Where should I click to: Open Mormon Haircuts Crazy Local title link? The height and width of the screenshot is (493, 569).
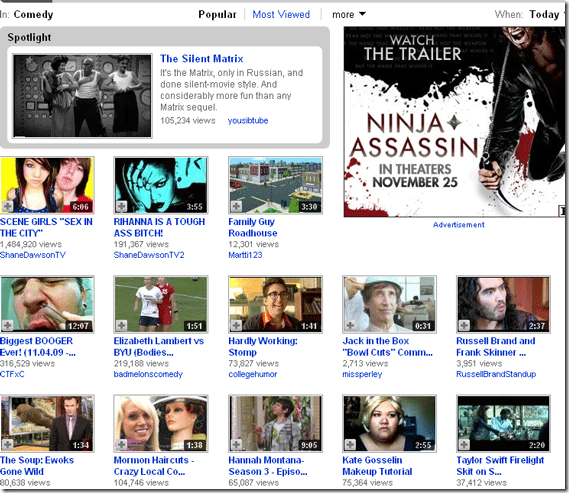tap(154, 465)
